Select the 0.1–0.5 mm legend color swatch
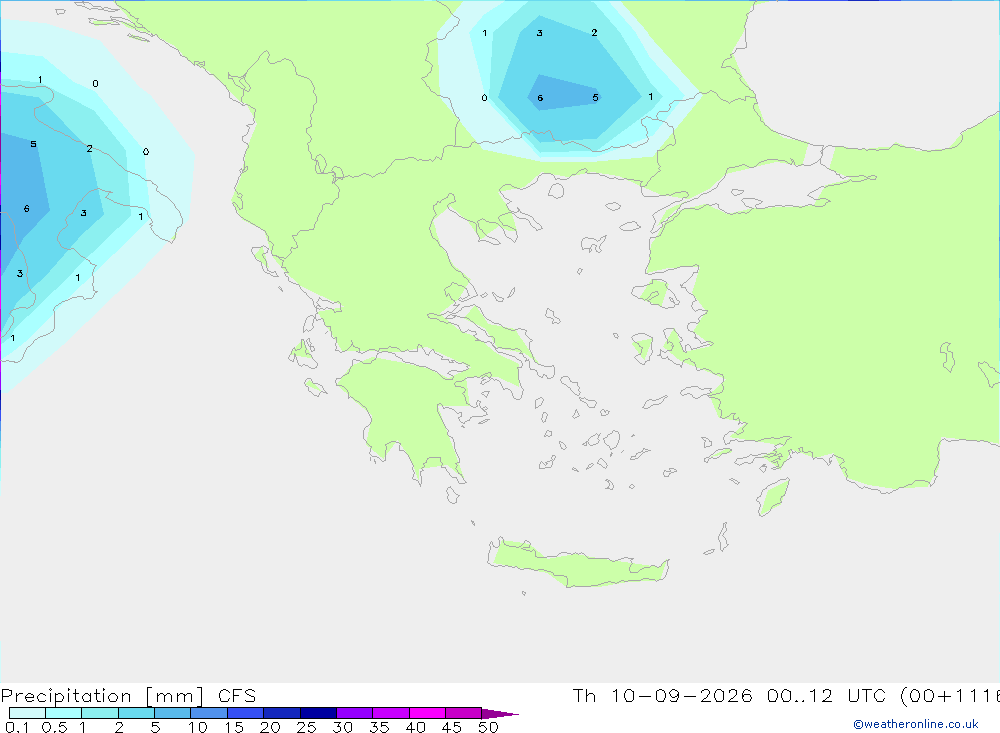 [27, 713]
